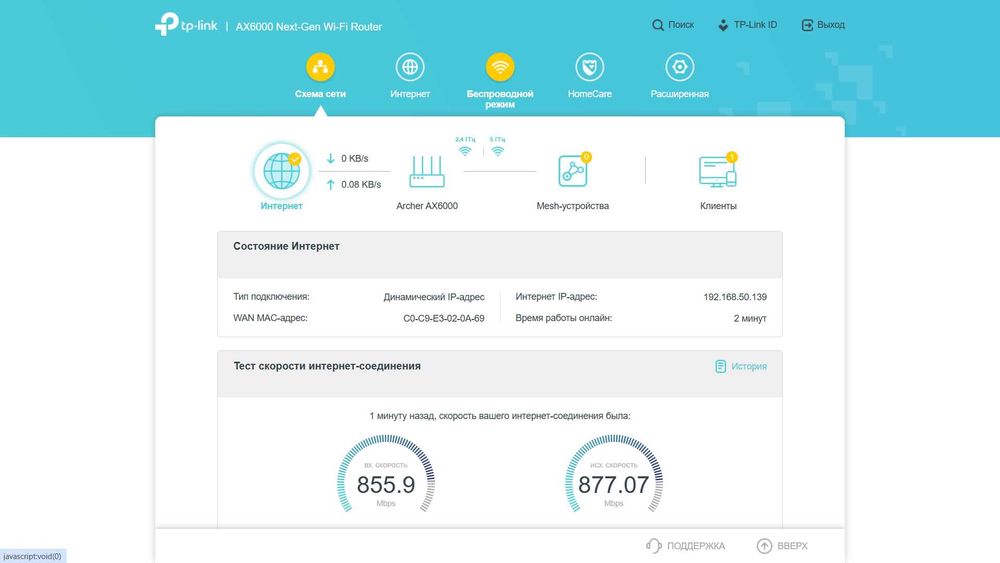The image size is (1000, 563).
Task: Click the Archer AX6000 label
Action: [x=427, y=206]
